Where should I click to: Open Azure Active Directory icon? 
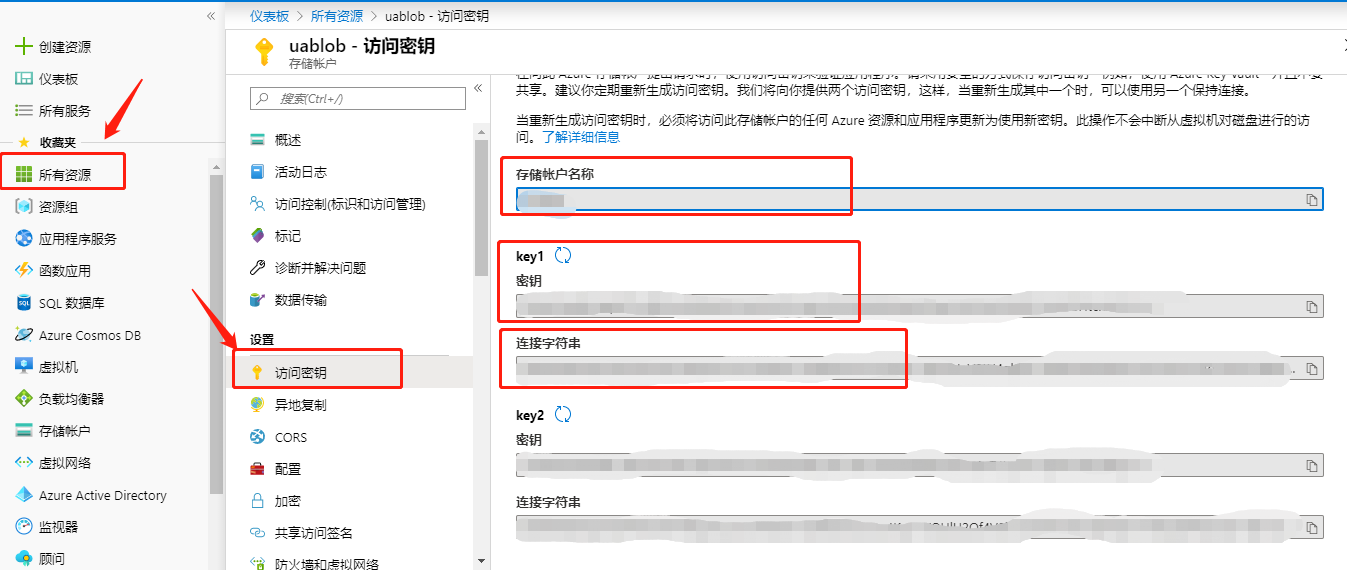click(24, 495)
